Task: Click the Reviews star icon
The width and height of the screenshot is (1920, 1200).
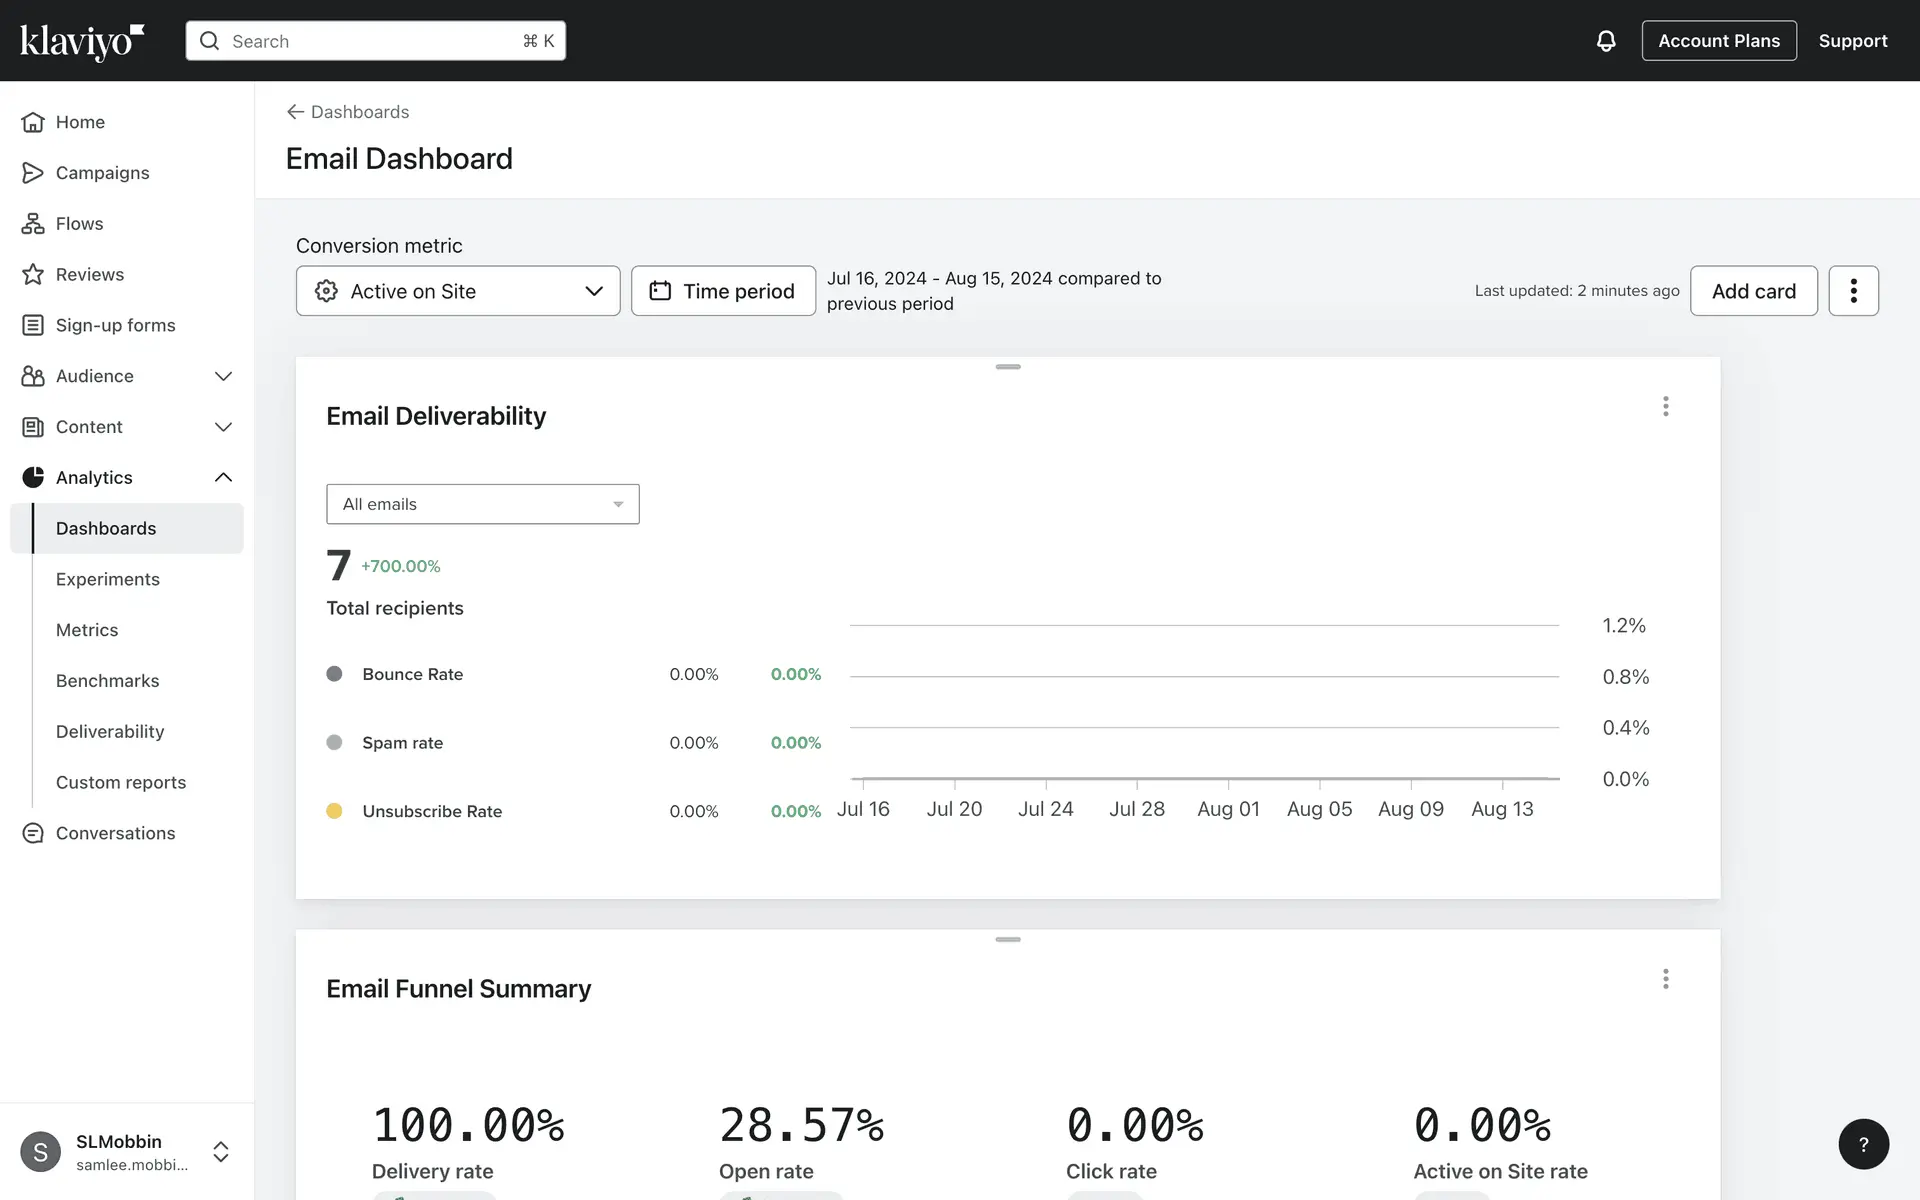Action: click(33, 275)
